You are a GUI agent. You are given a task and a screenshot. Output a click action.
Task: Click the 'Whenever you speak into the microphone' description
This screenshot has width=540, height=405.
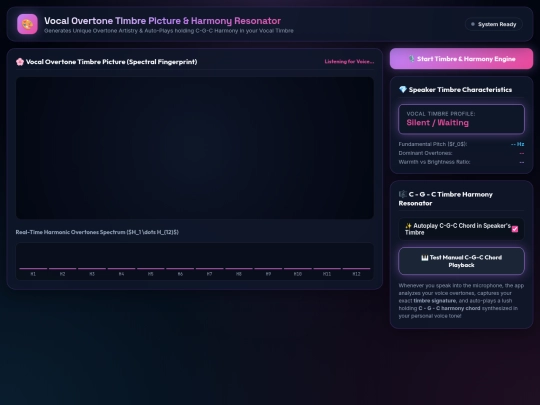461,301
